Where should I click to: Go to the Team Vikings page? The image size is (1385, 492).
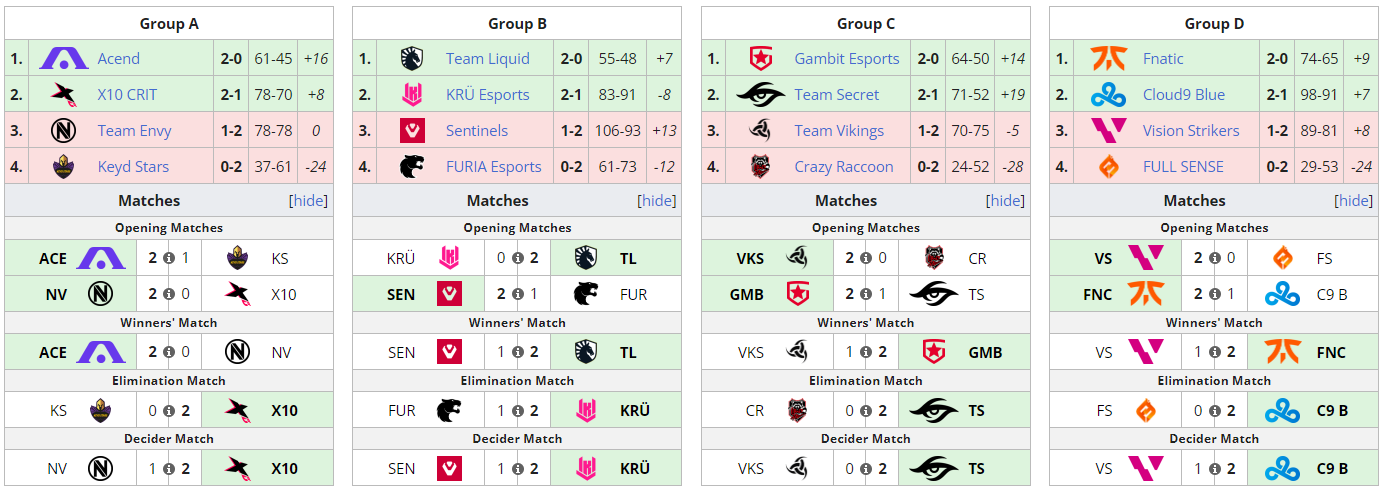point(839,131)
